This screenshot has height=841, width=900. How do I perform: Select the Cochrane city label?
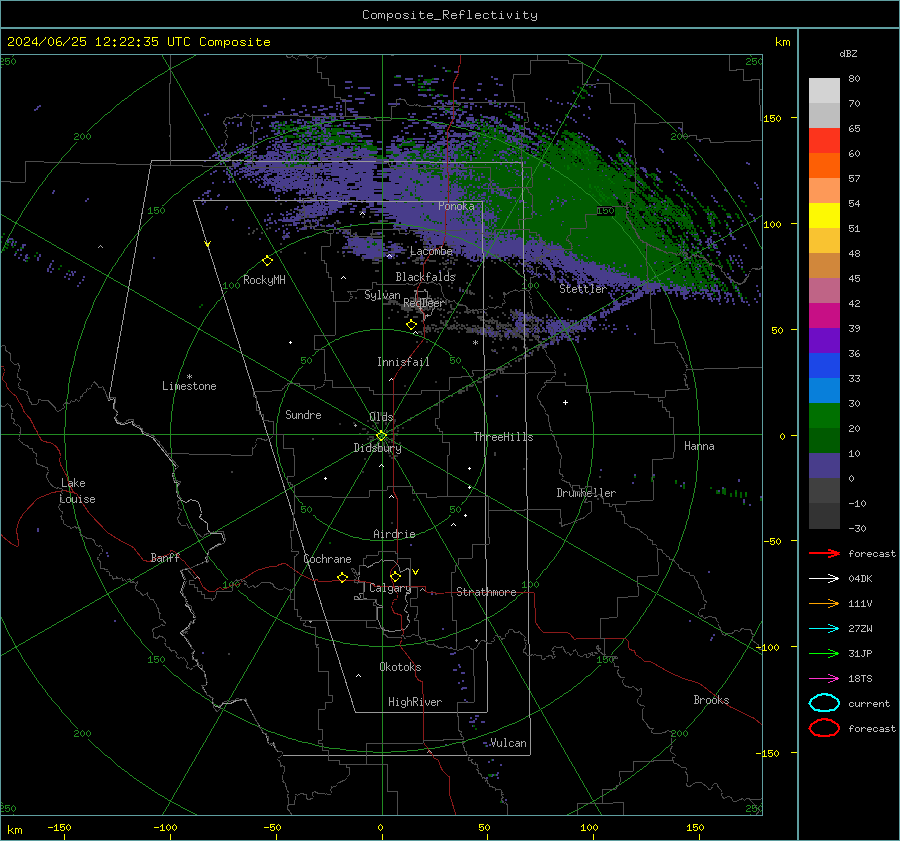[327, 559]
